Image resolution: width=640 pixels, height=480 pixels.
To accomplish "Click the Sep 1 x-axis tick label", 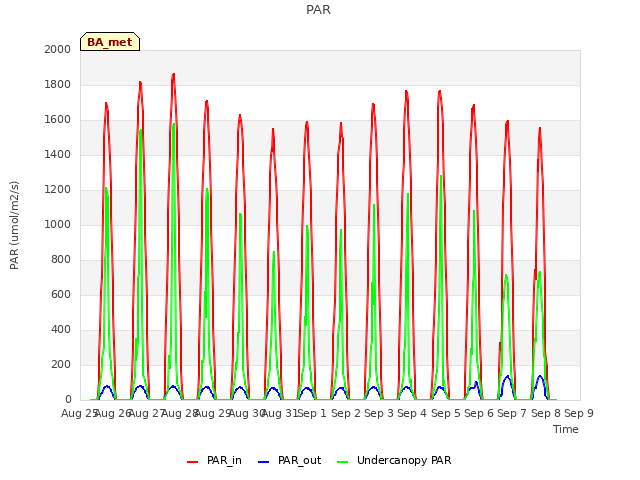I will click(312, 413).
